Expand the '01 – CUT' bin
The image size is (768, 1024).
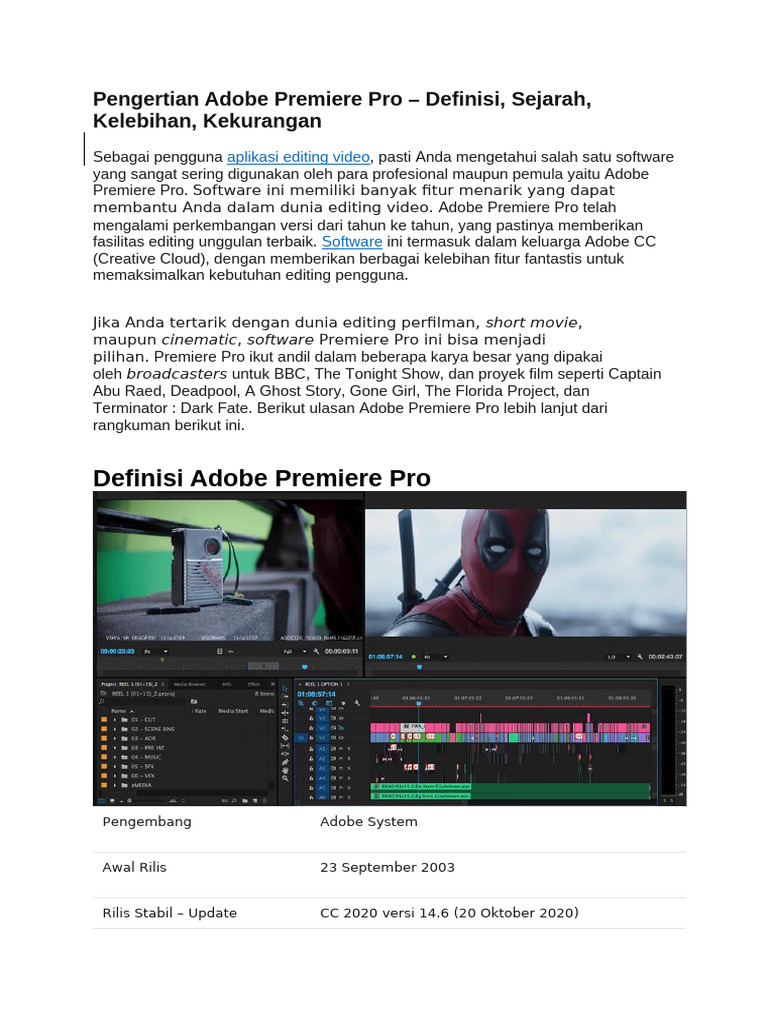click(115, 720)
